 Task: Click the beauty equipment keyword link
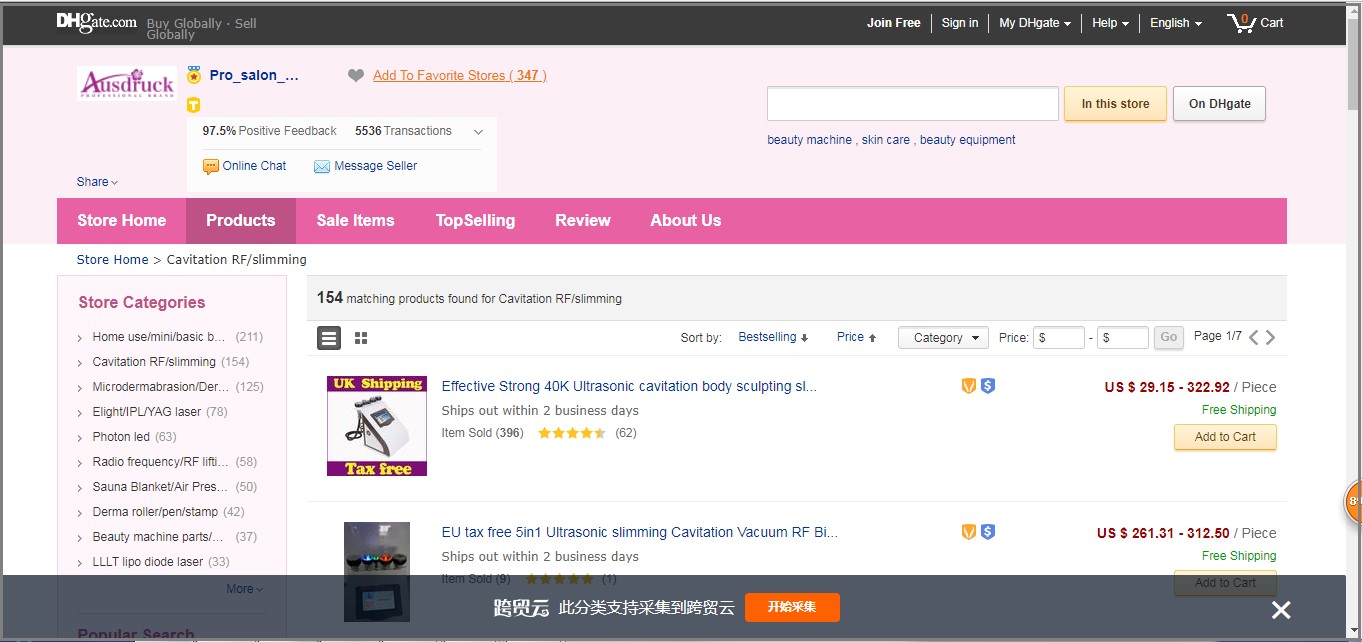968,140
